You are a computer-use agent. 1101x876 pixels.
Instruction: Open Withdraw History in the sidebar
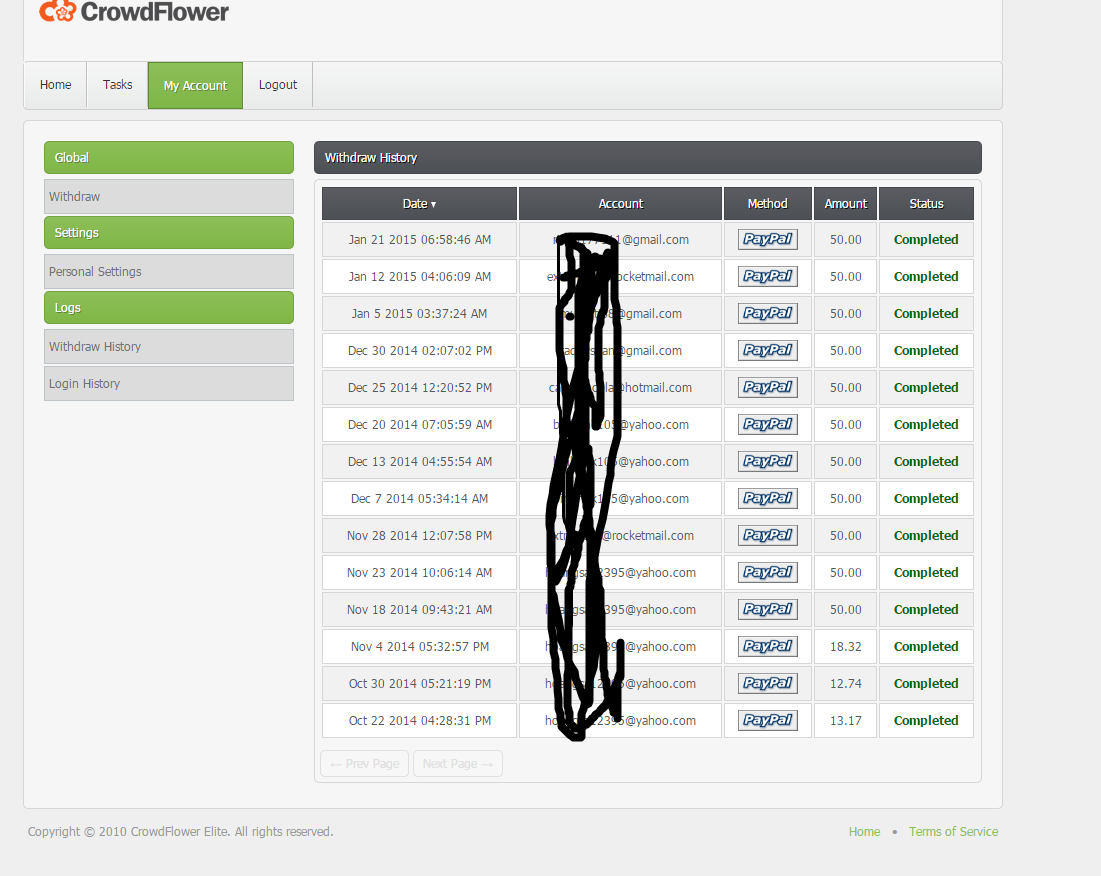tap(169, 347)
